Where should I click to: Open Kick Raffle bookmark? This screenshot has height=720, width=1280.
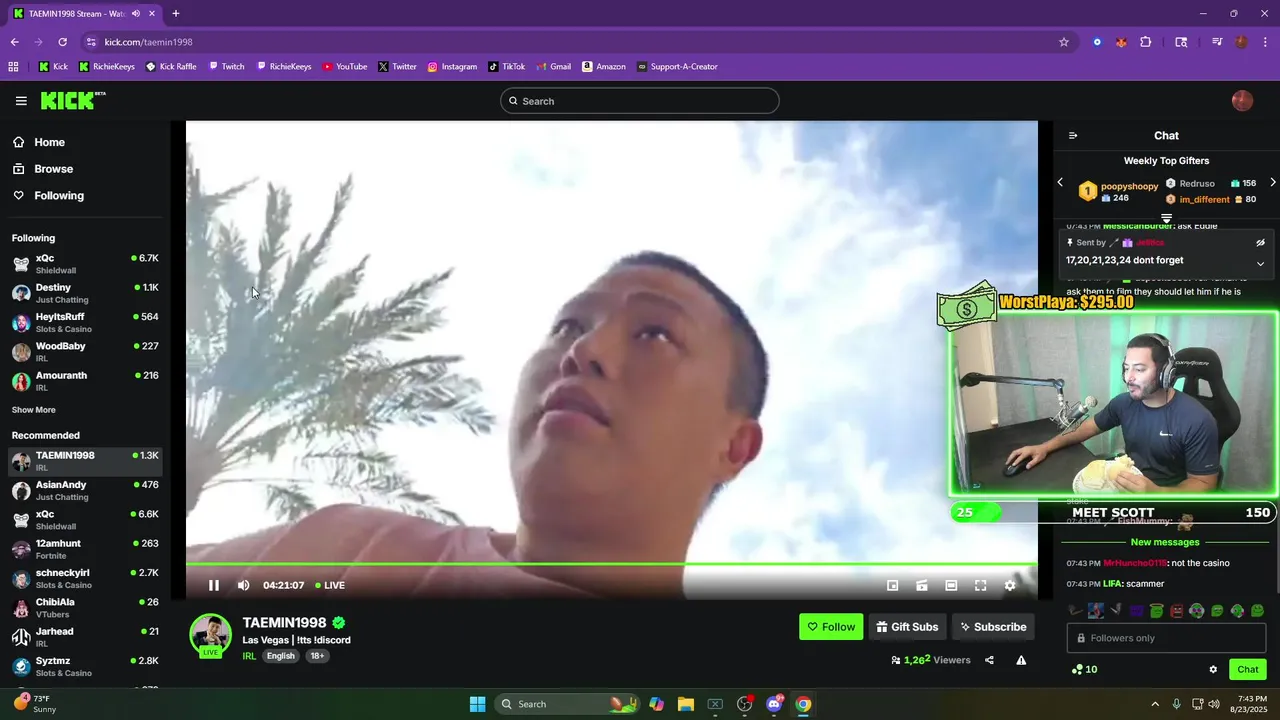pos(171,67)
